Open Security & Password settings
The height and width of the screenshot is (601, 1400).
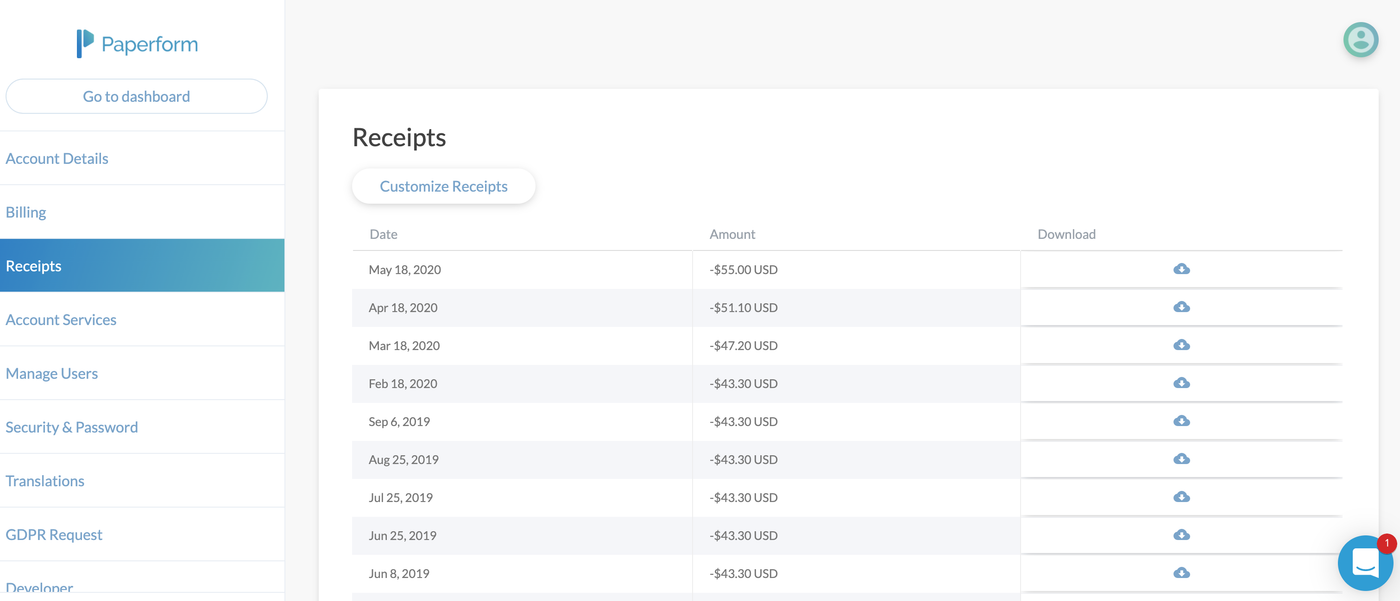coord(71,426)
